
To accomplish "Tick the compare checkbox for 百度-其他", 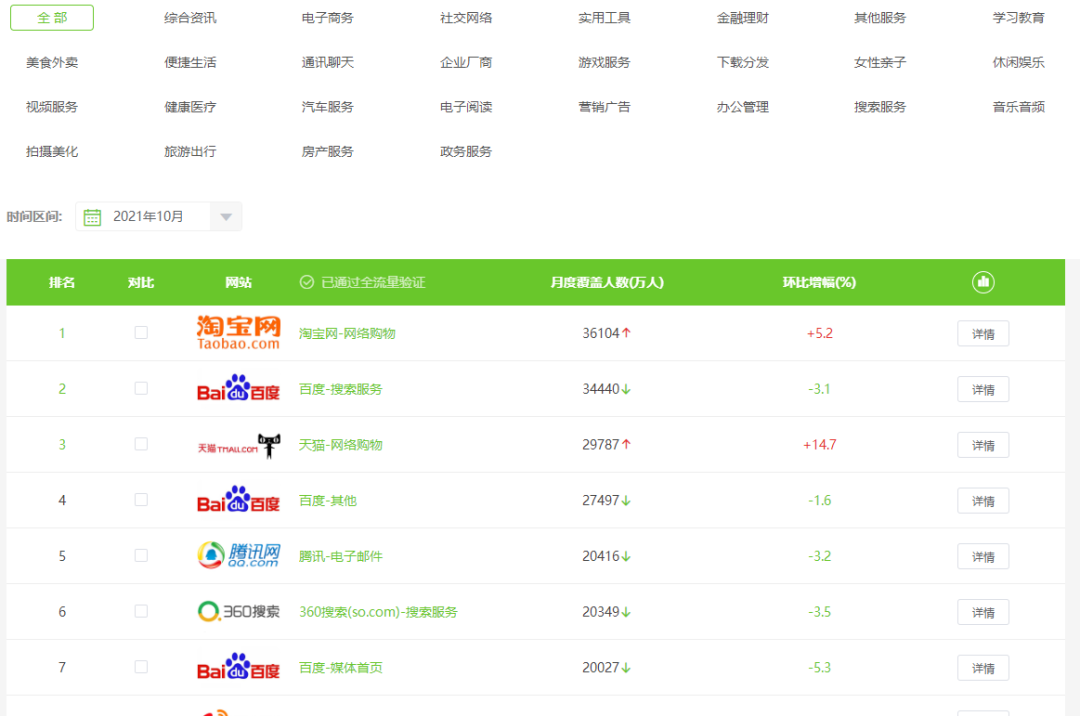I will point(141,500).
